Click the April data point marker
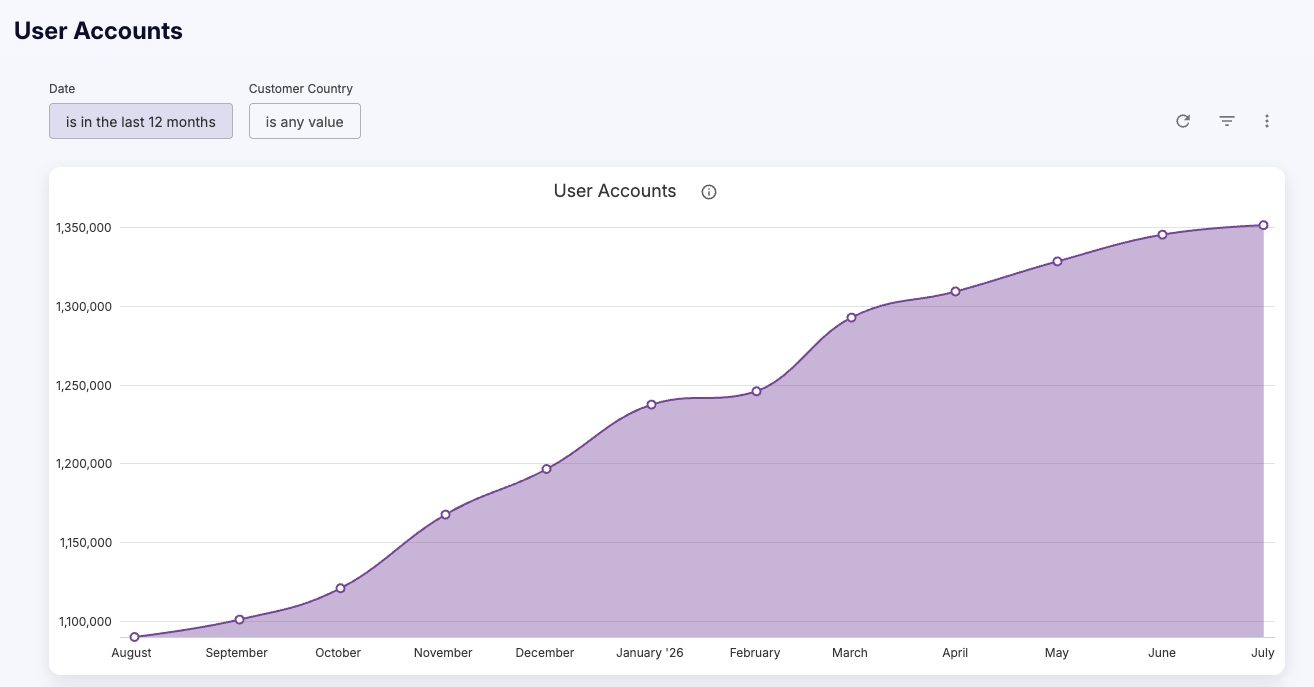The height and width of the screenshot is (687, 1314). pos(956,291)
